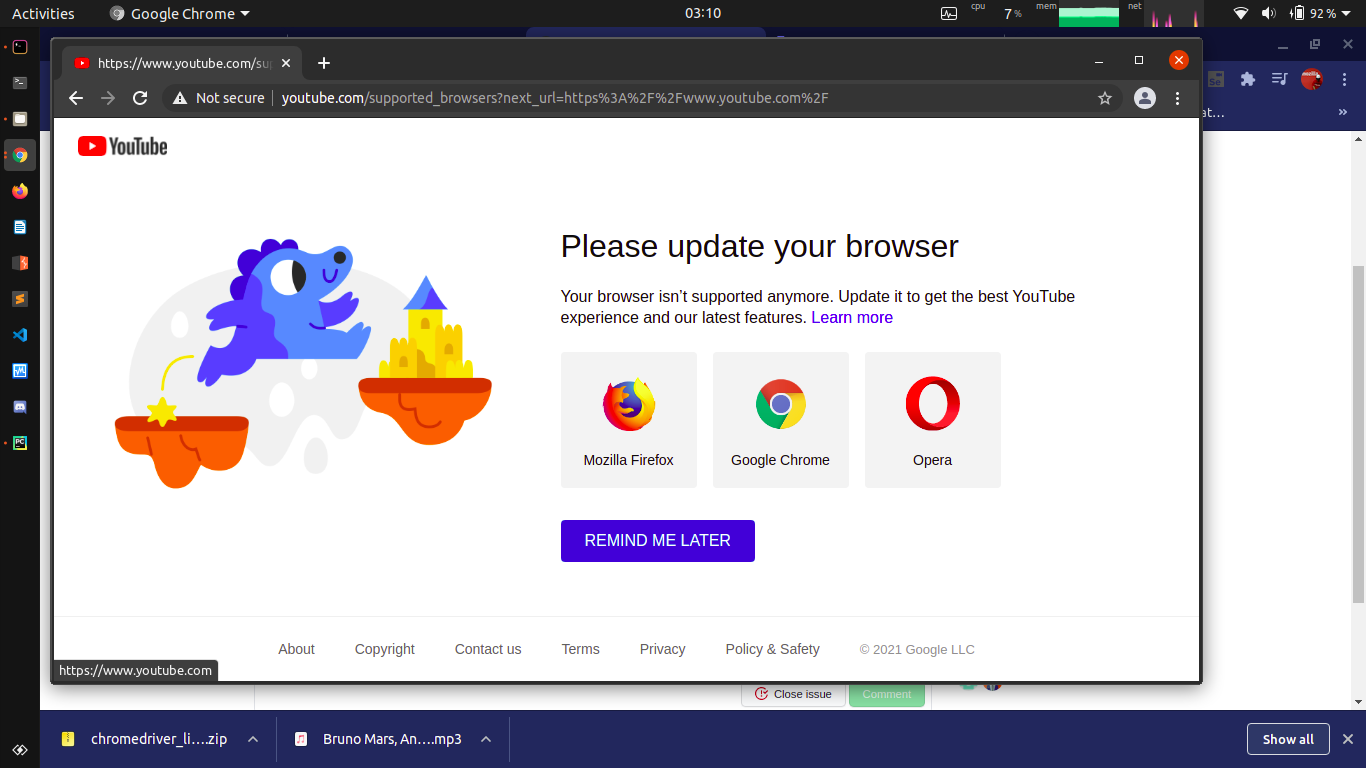Click the YouTube logo
The height and width of the screenshot is (768, 1366).
pyautogui.click(x=121, y=145)
